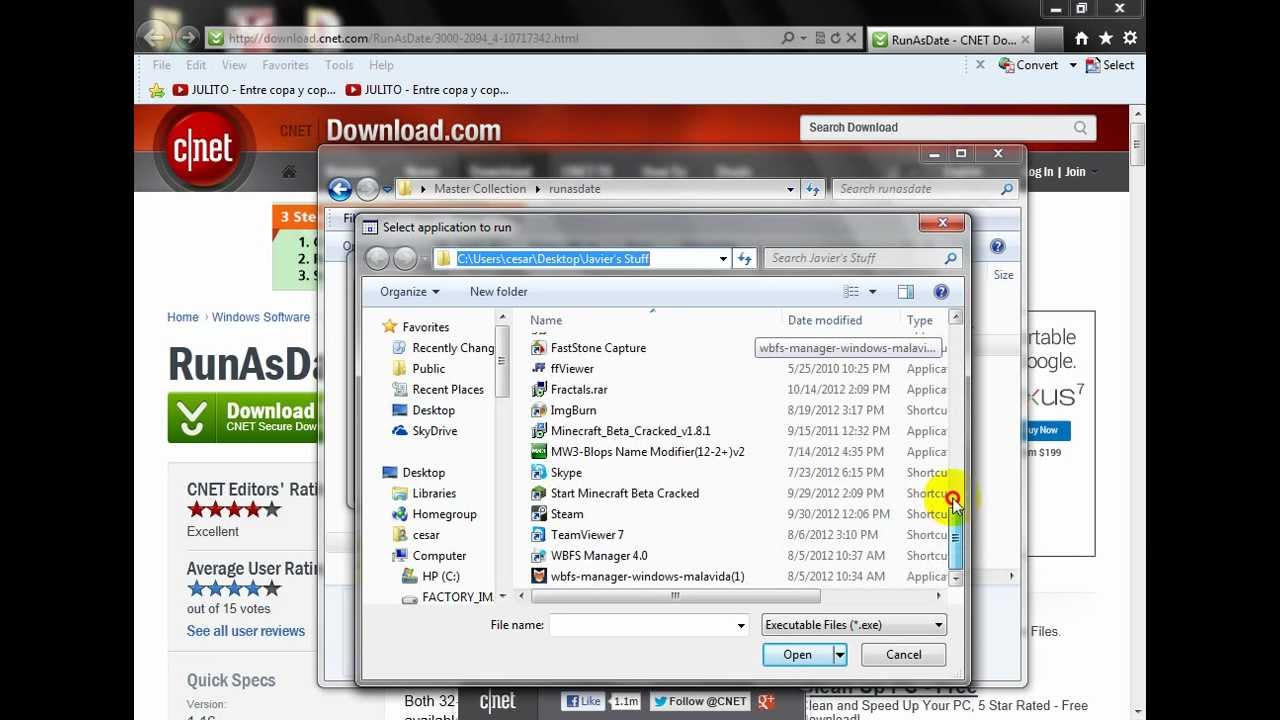Open the FastStone Capture file icon

pyautogui.click(x=539, y=348)
